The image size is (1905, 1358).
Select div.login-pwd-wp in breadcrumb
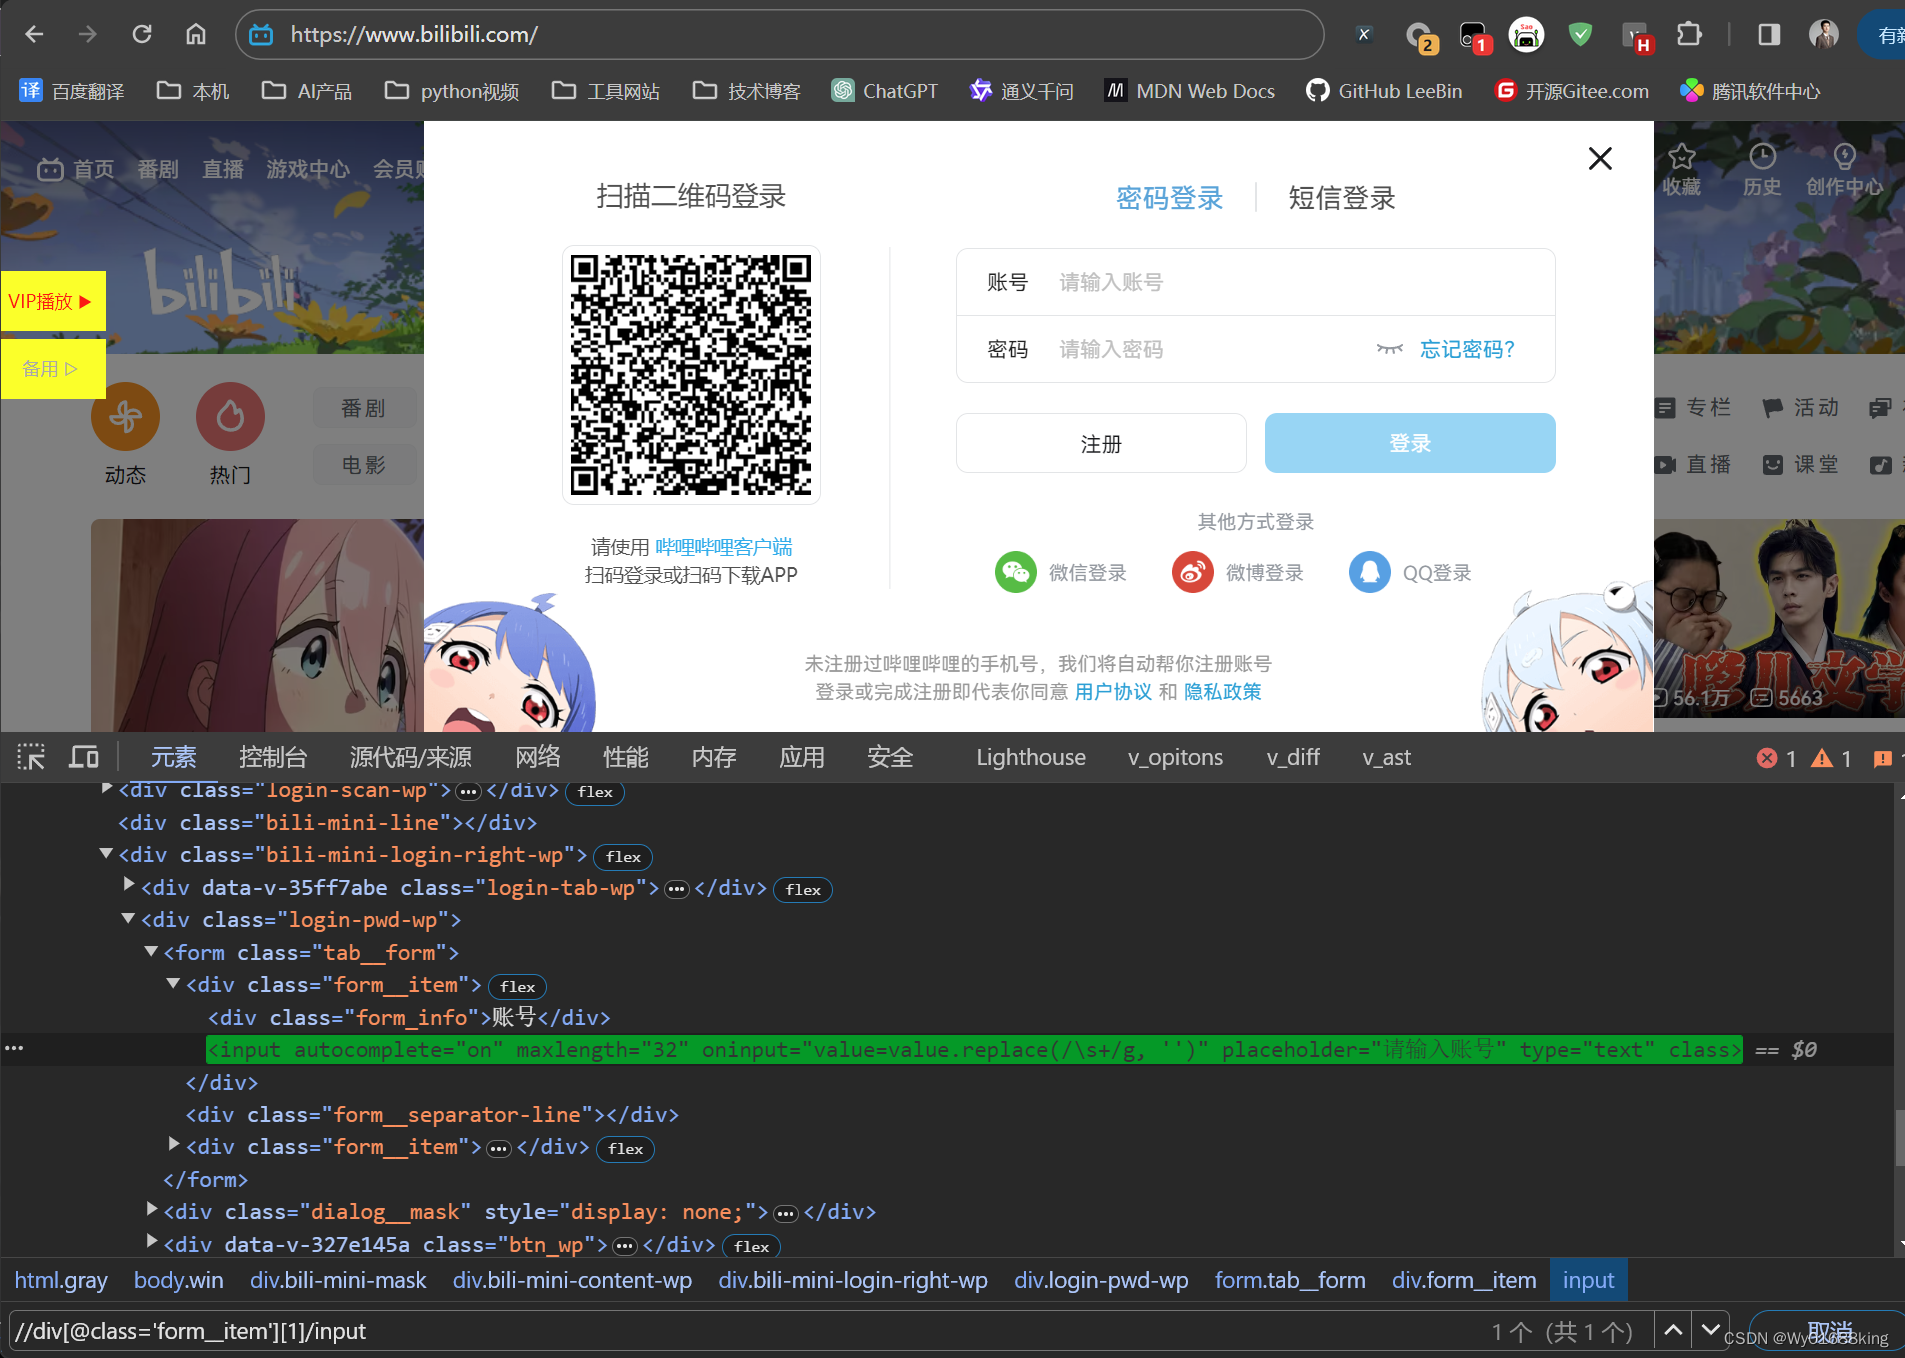tap(1101, 1280)
